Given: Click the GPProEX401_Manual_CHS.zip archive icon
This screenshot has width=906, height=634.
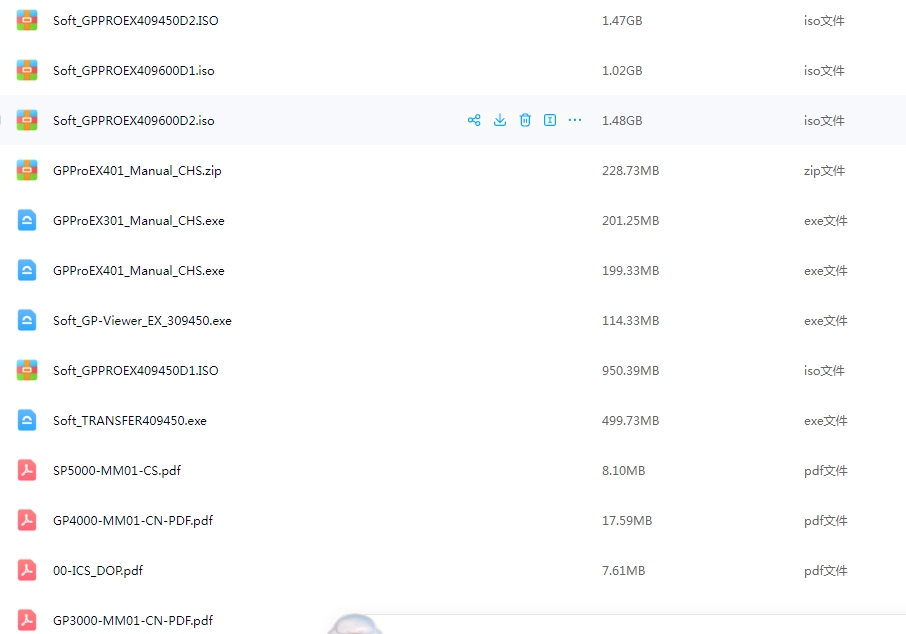Looking at the screenshot, I should (x=27, y=170).
